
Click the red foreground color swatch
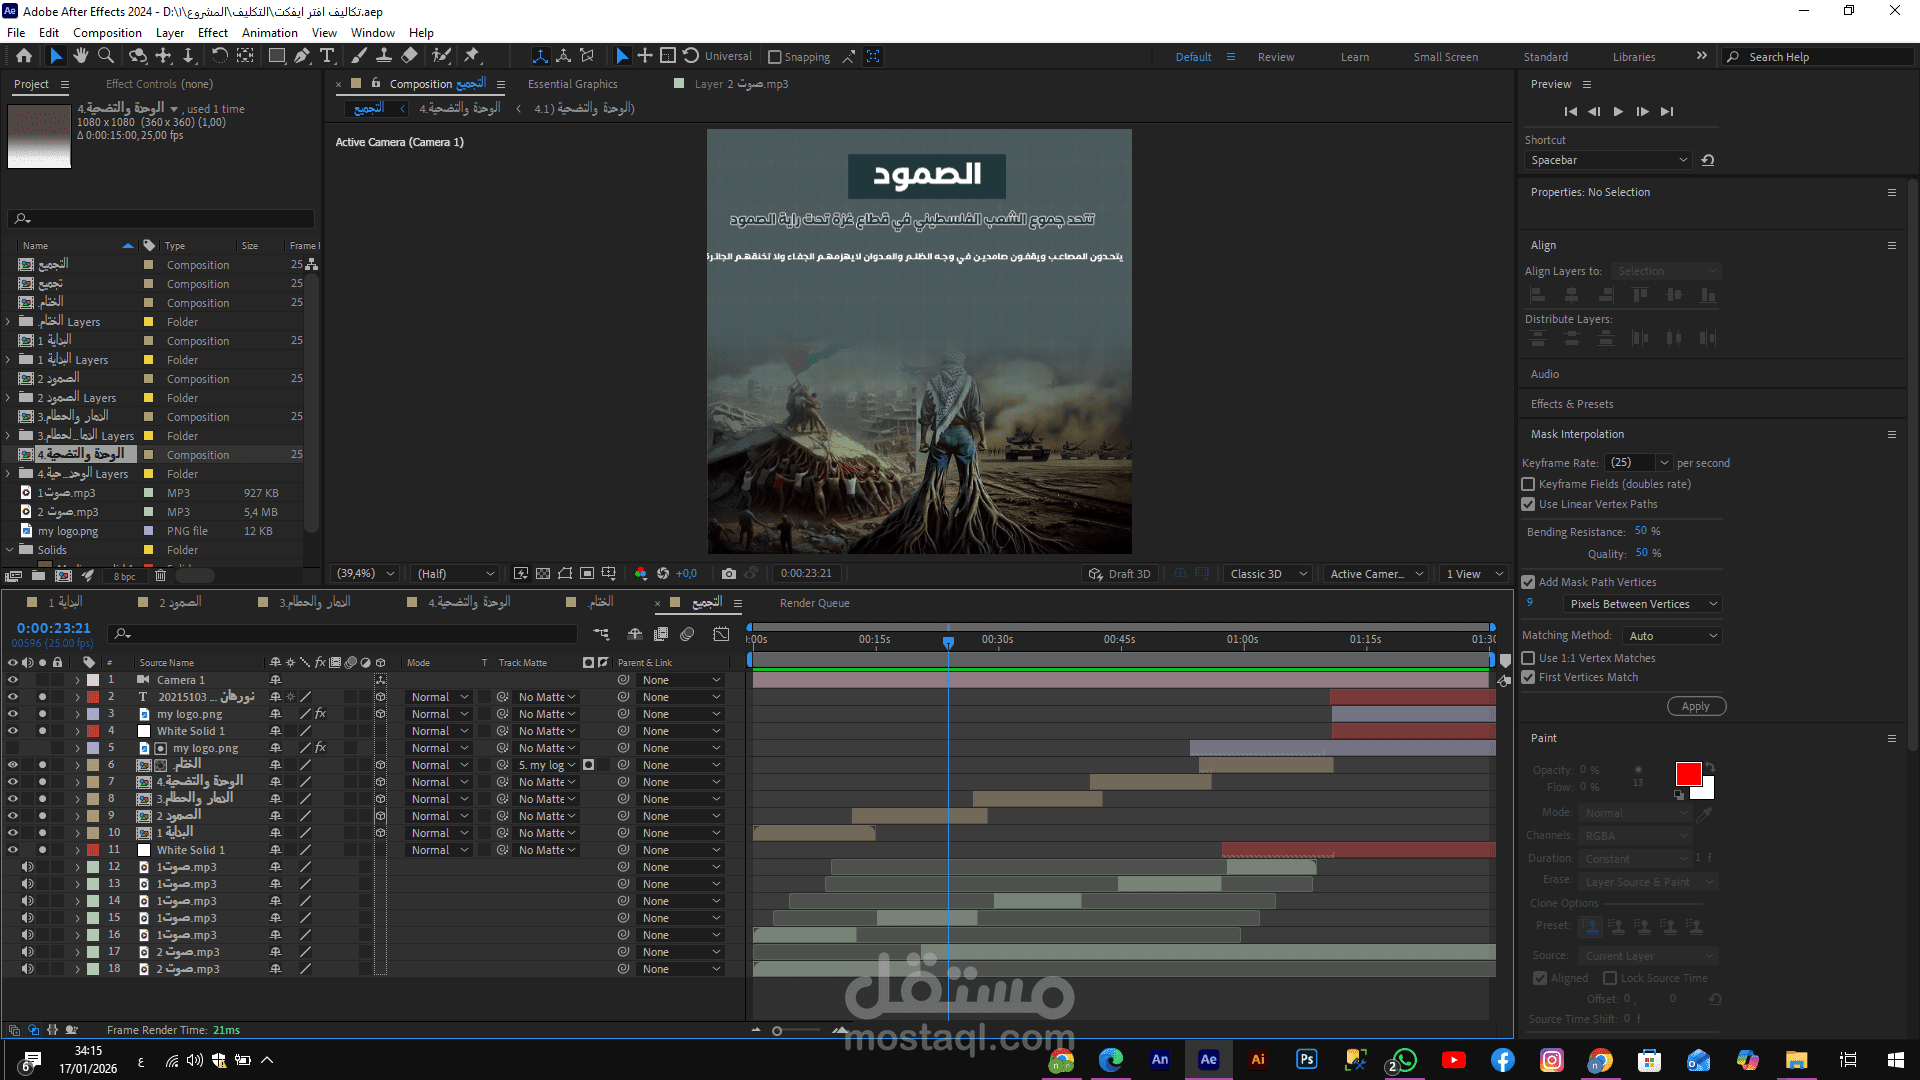click(x=1688, y=774)
